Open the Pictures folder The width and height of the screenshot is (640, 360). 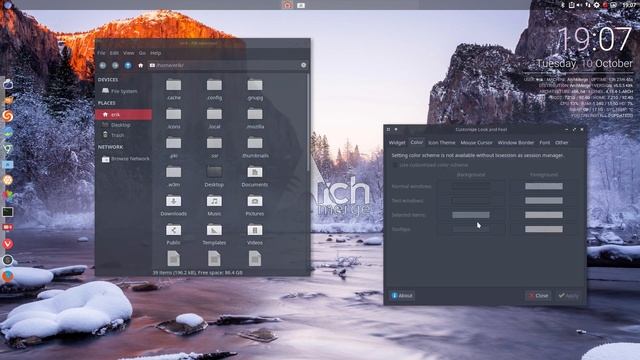point(255,205)
